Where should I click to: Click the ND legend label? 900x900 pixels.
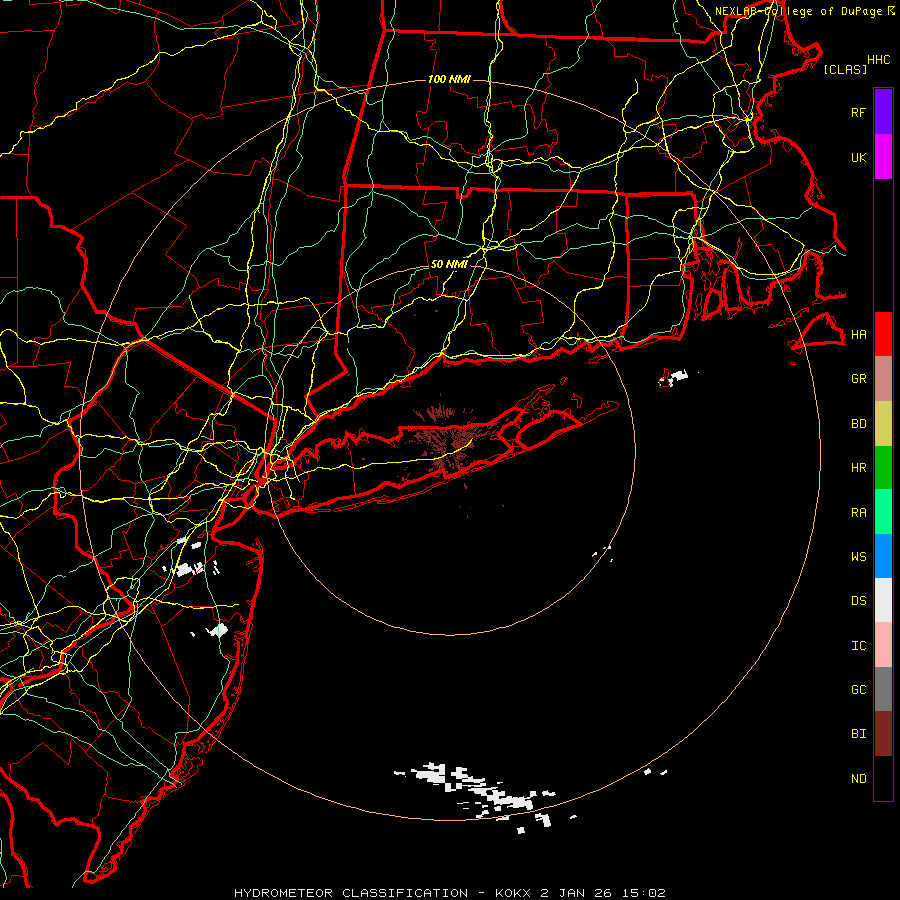coord(858,779)
